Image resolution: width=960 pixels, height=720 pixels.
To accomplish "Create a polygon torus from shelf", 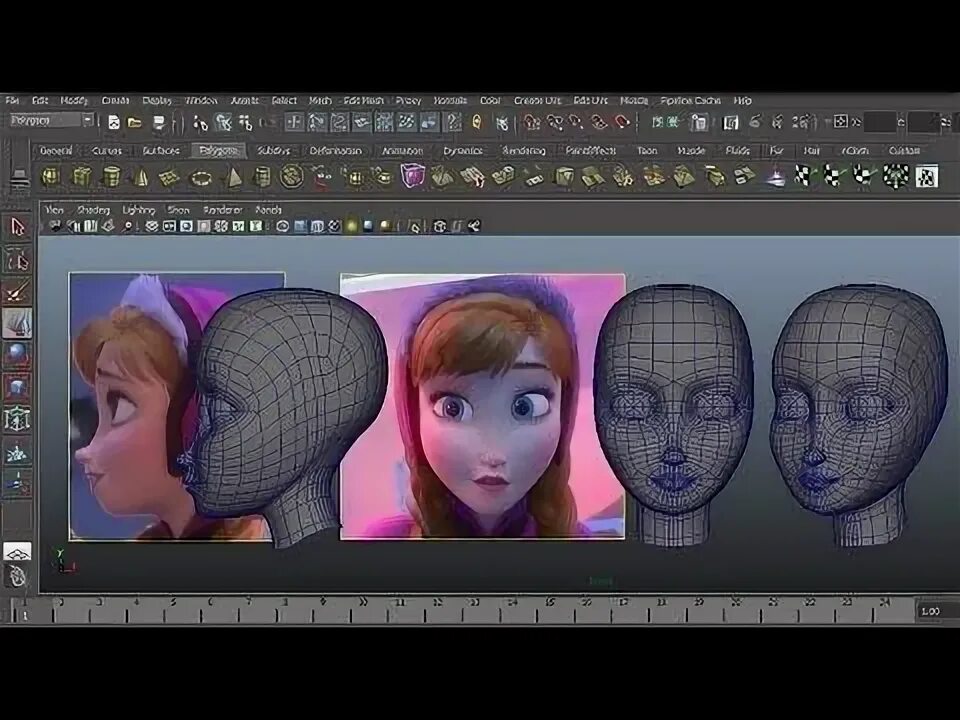I will point(201,178).
